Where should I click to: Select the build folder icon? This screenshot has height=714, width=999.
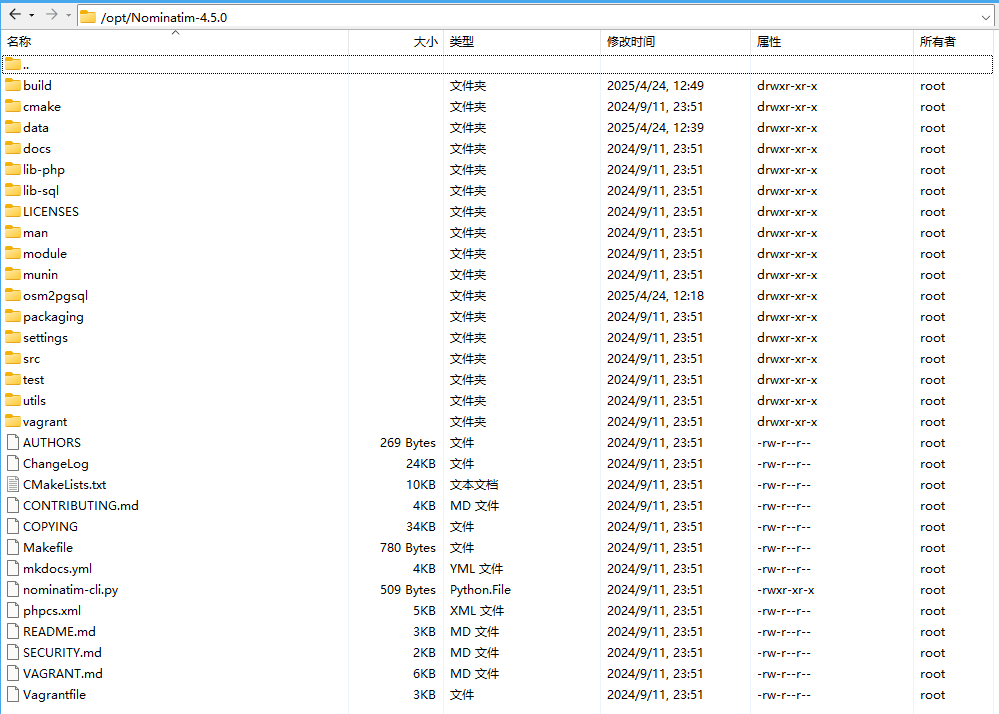13,85
